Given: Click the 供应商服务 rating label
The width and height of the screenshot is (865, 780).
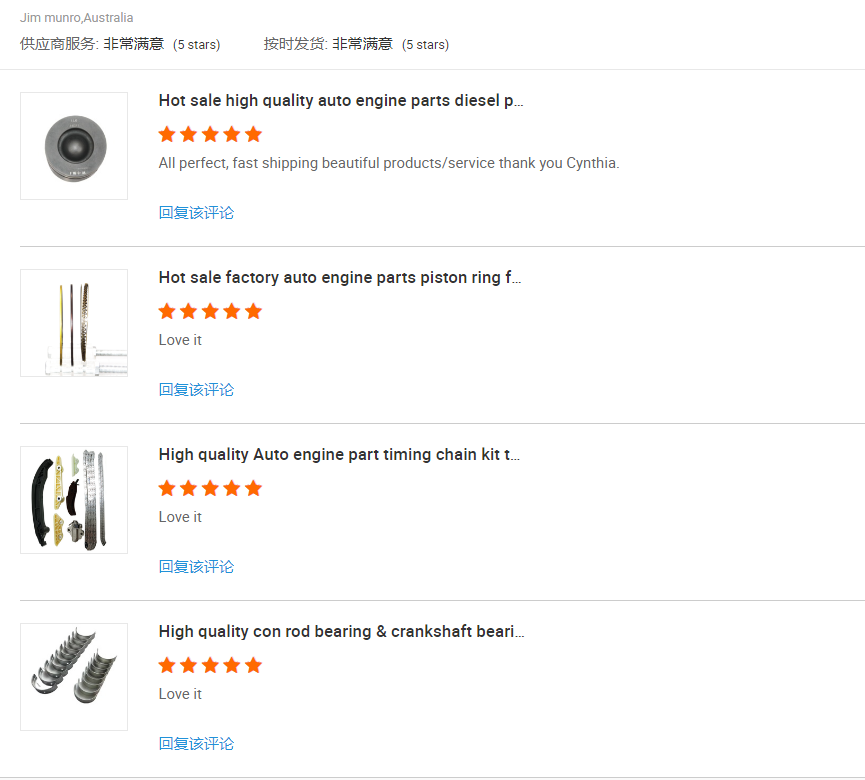Looking at the screenshot, I should (59, 44).
